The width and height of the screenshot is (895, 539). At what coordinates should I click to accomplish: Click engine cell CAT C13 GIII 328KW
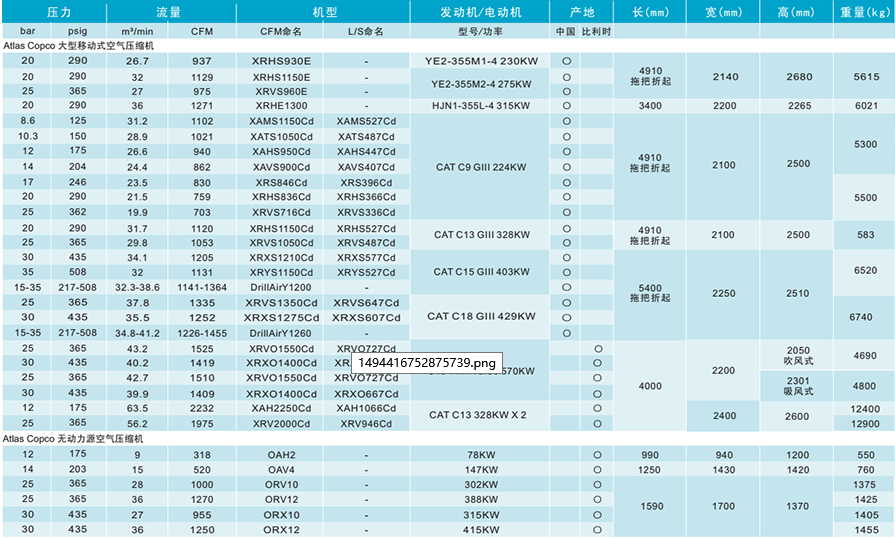(x=481, y=235)
